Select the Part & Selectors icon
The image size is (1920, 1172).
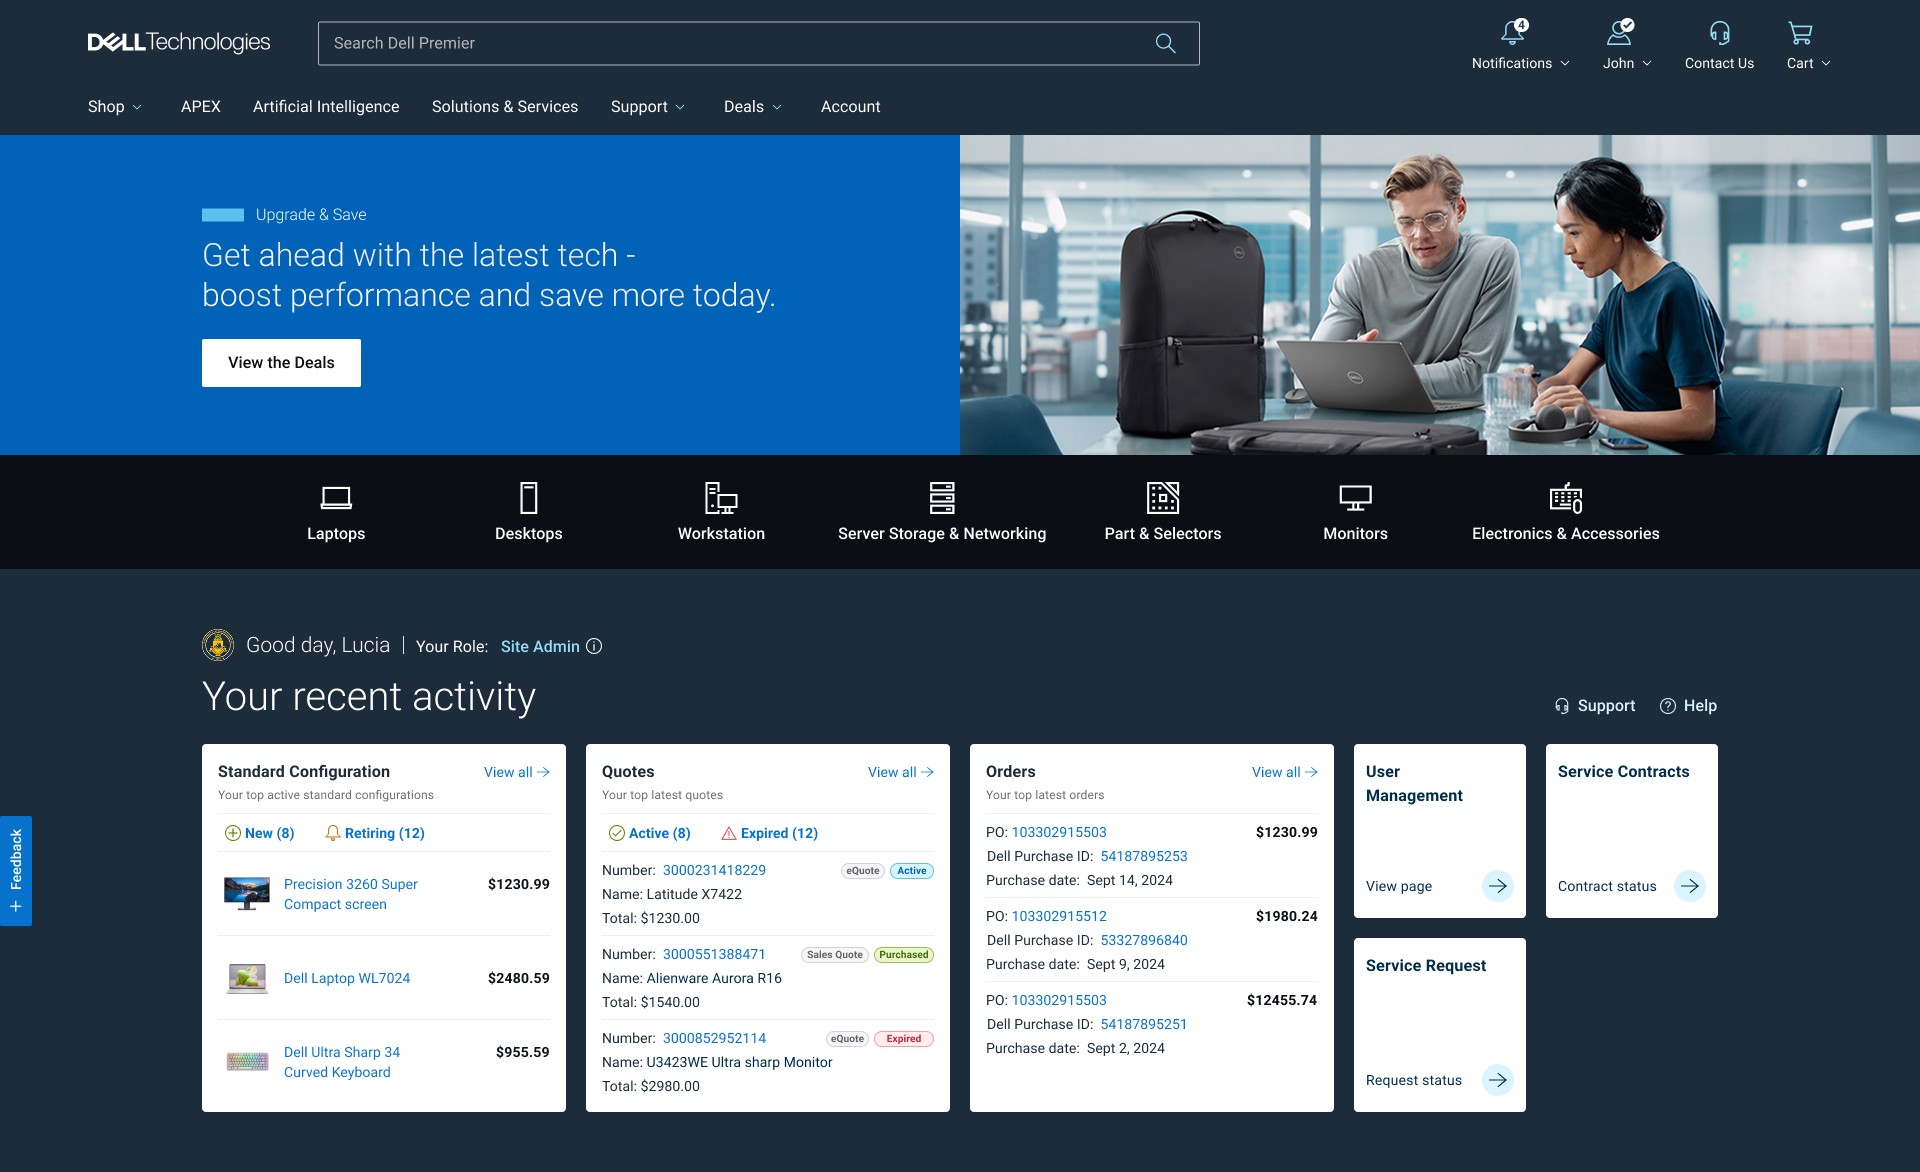coord(1163,497)
